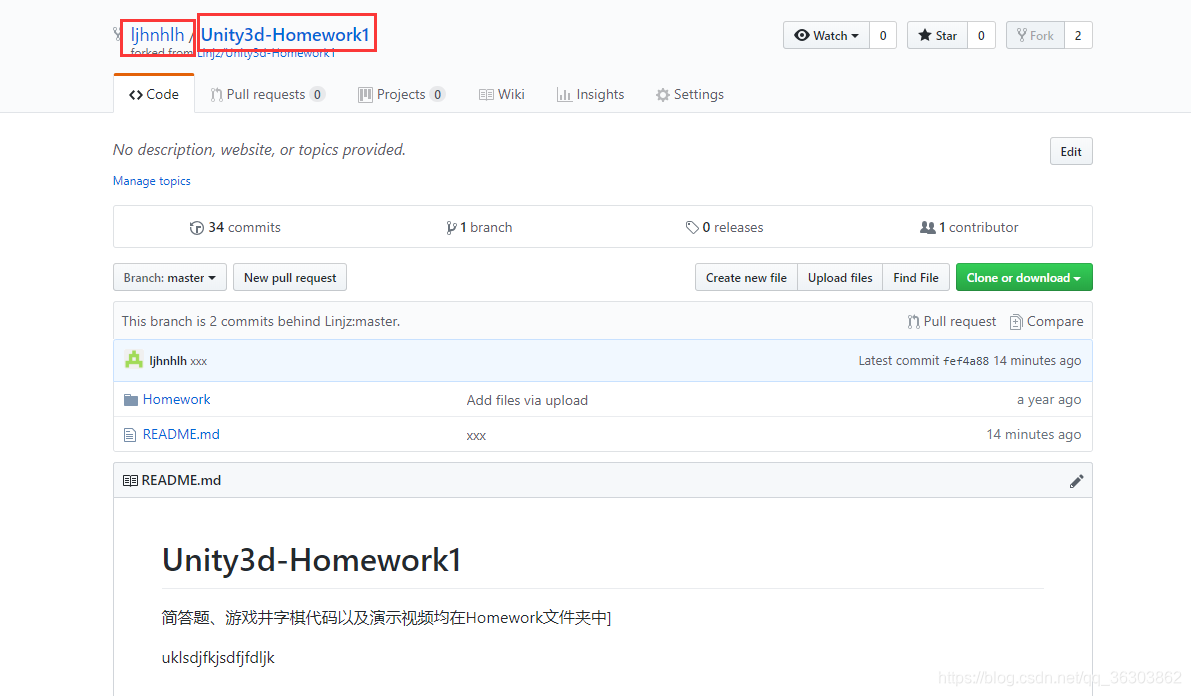Open the xxx commit message for README.md

point(476,436)
